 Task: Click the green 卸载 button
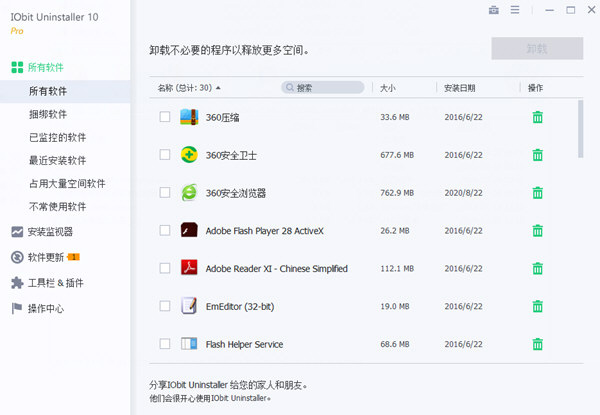[x=537, y=49]
